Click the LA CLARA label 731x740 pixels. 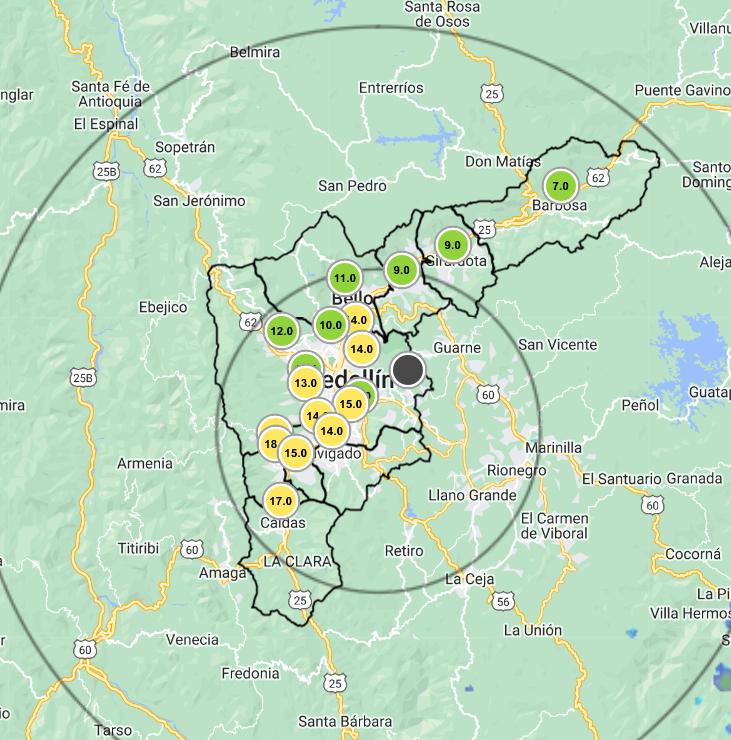click(297, 562)
